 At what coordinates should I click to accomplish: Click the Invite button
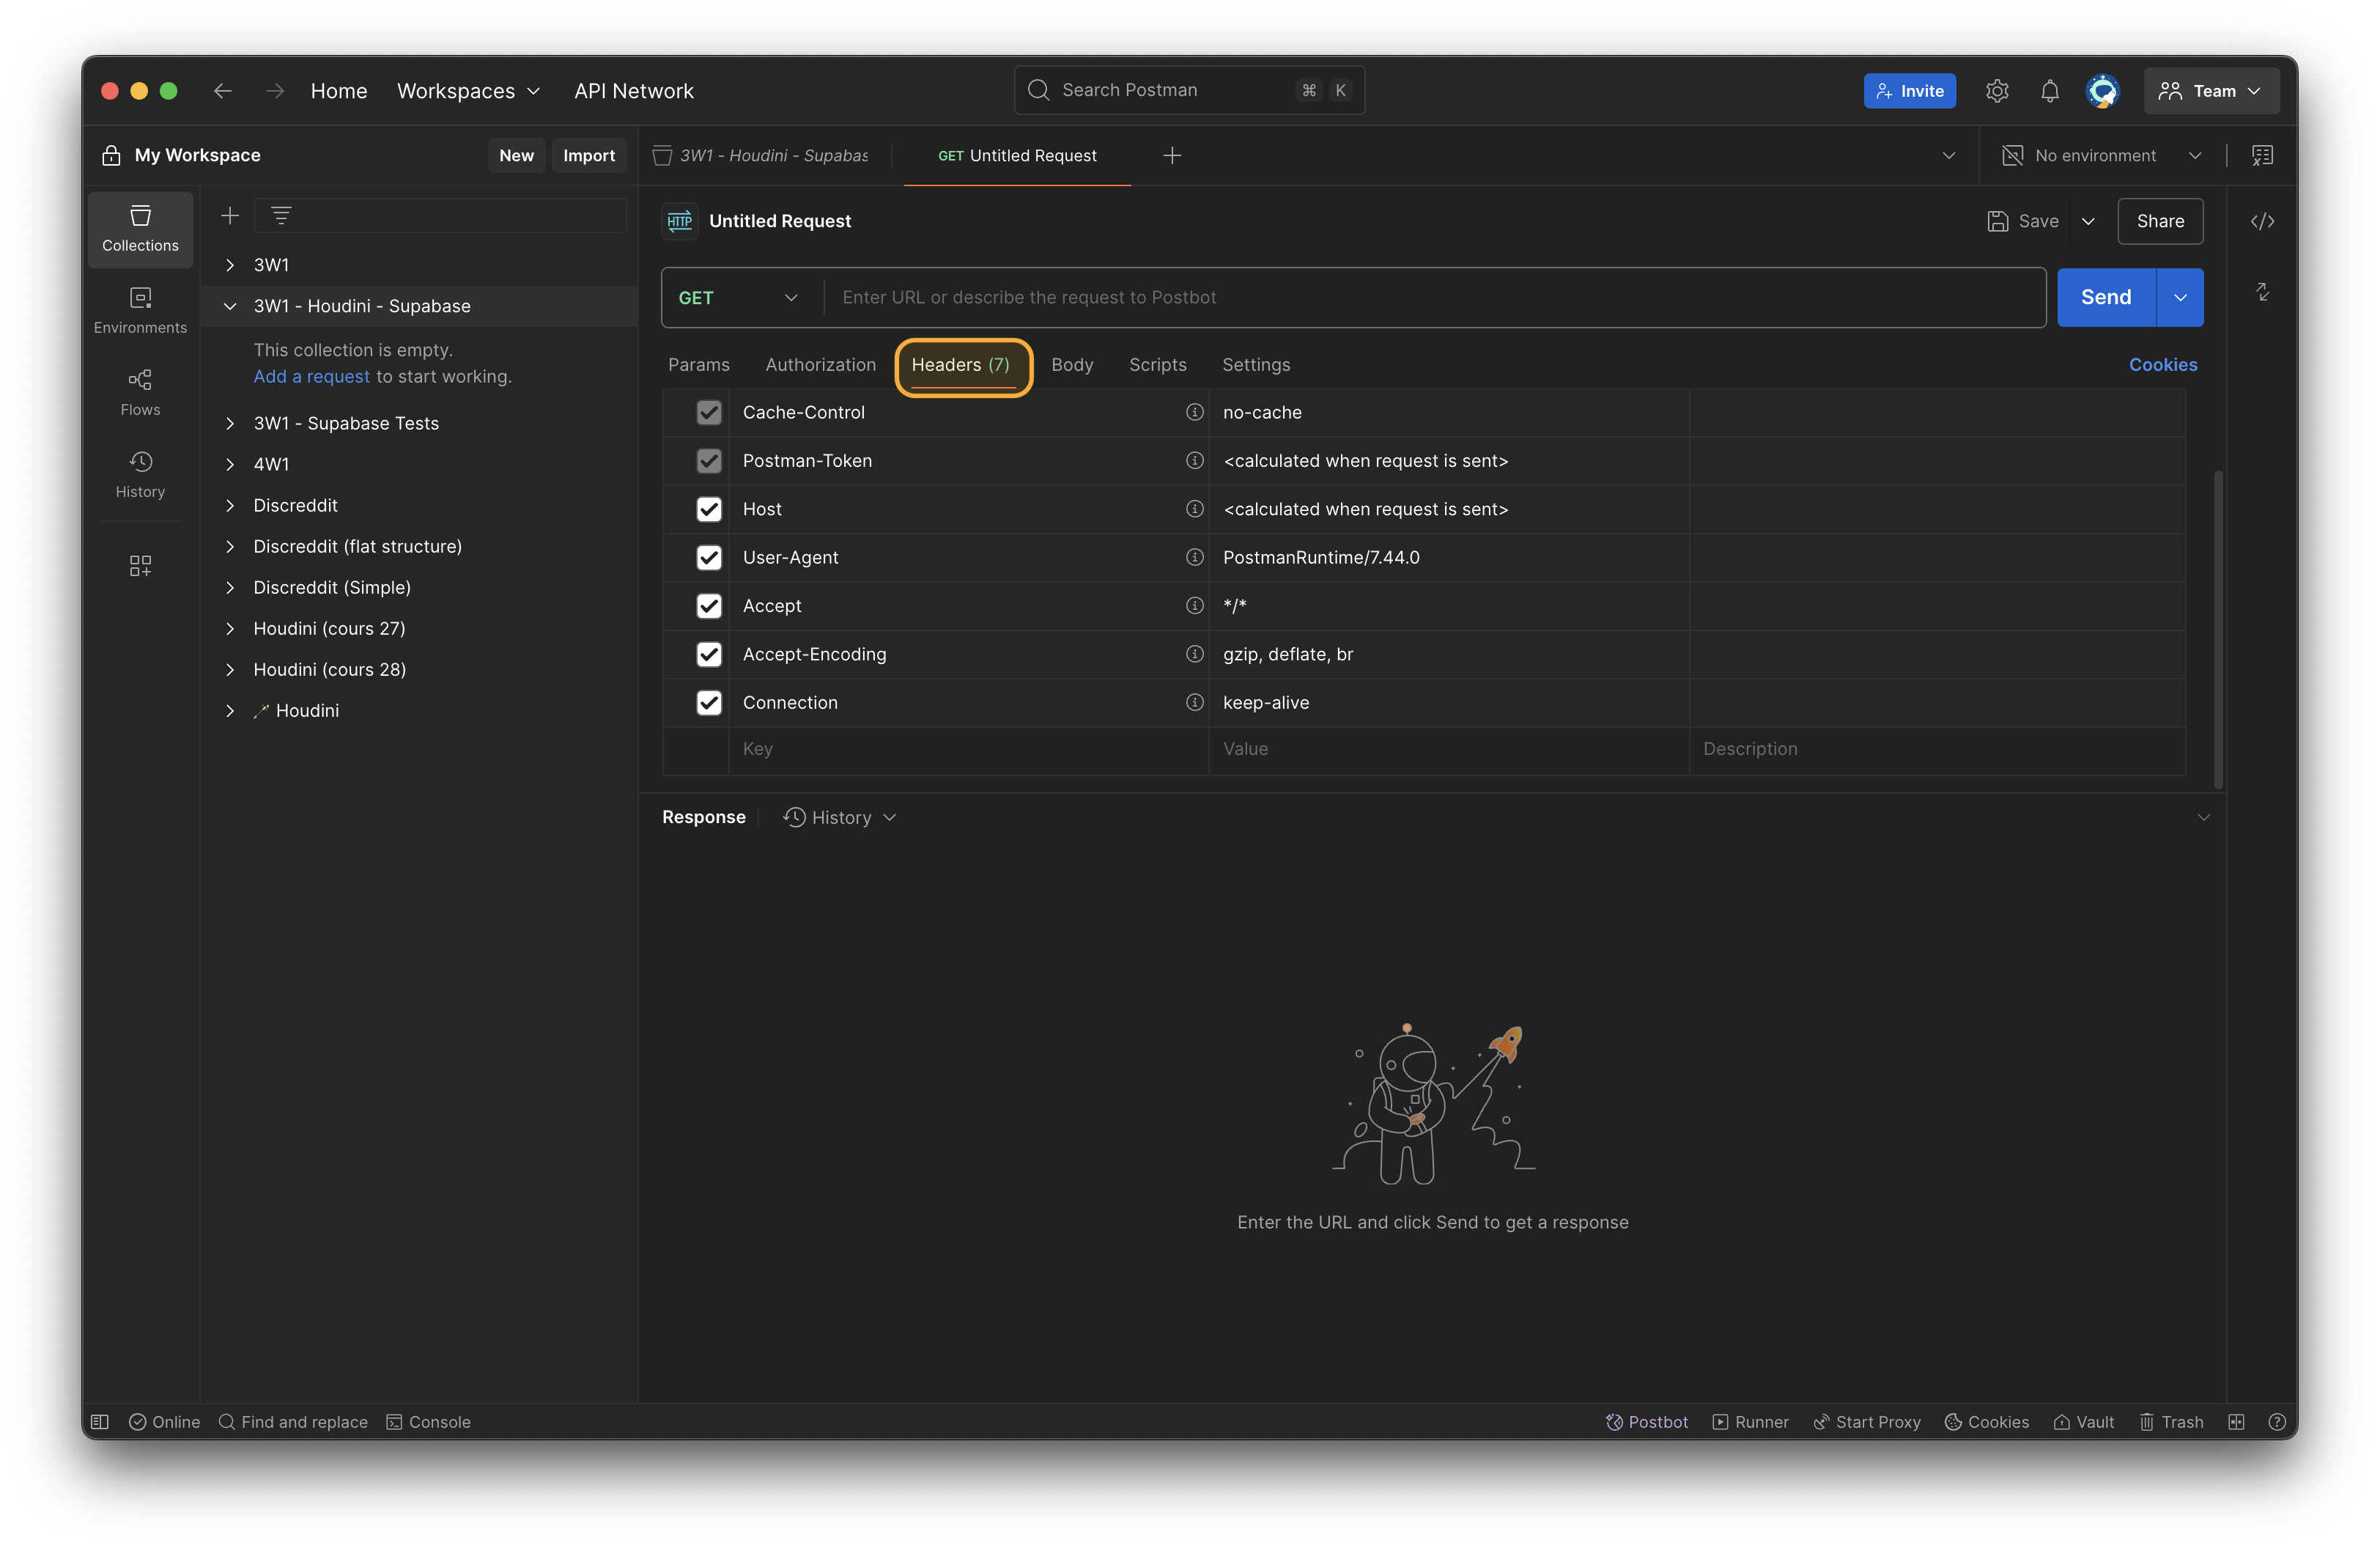(1909, 91)
